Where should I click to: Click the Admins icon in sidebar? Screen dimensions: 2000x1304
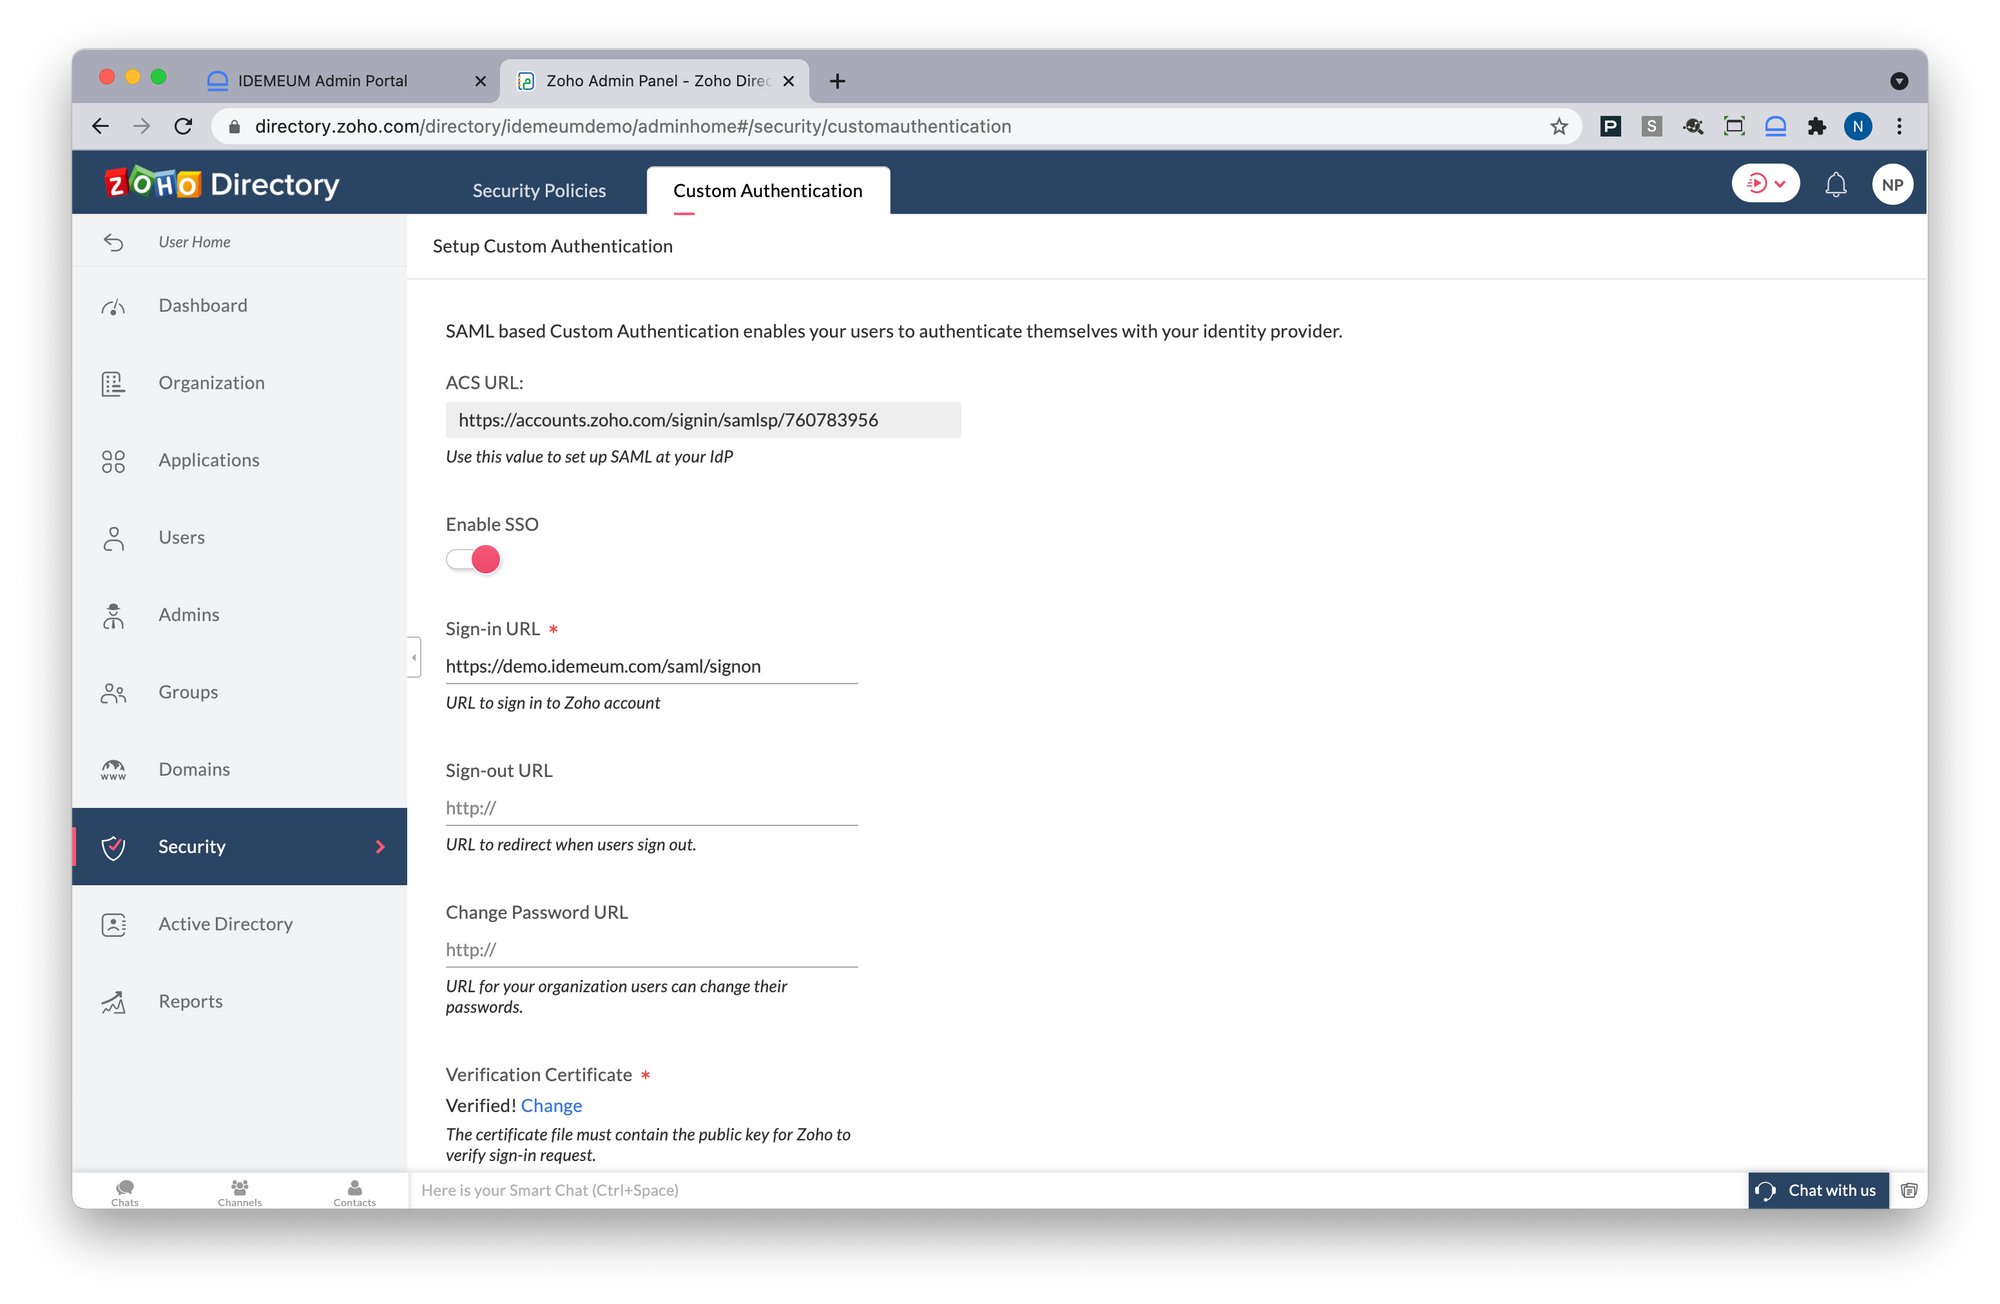[113, 616]
